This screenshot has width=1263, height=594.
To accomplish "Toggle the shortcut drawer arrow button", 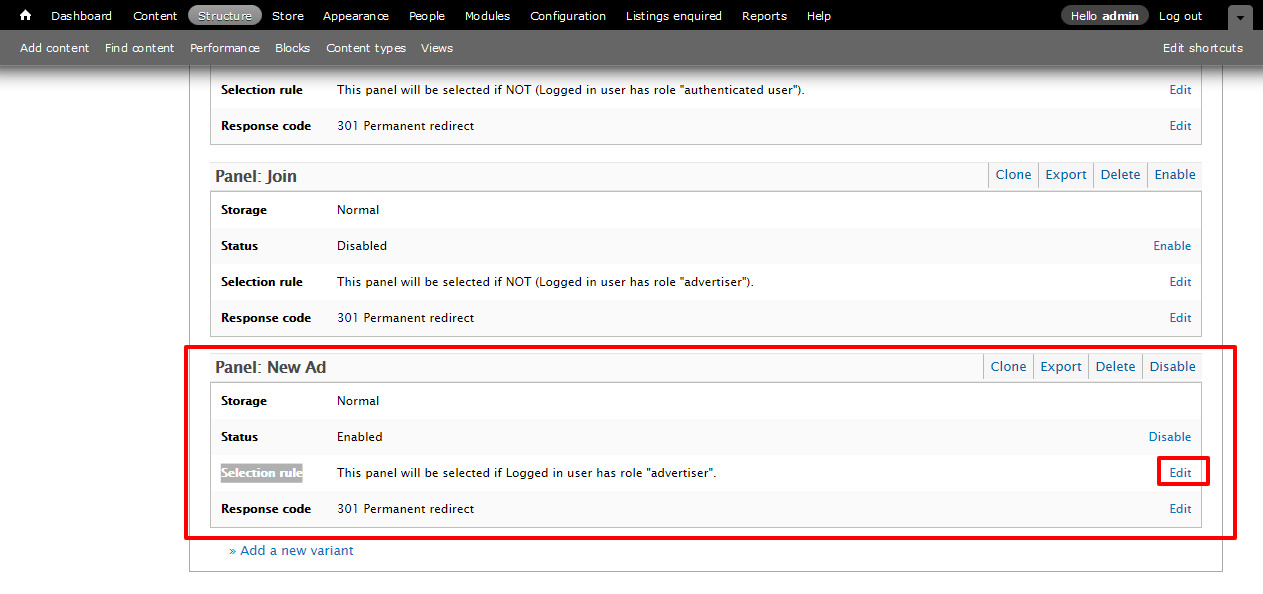I will point(1240,17).
